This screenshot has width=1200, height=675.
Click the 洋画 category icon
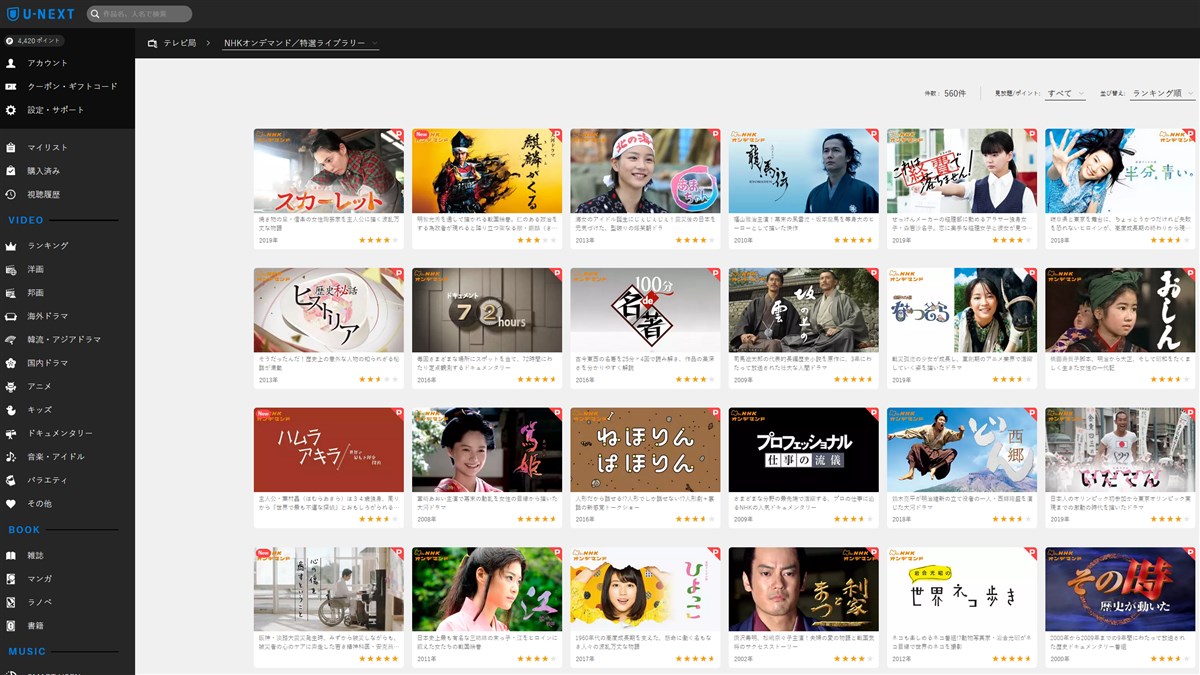(11, 269)
